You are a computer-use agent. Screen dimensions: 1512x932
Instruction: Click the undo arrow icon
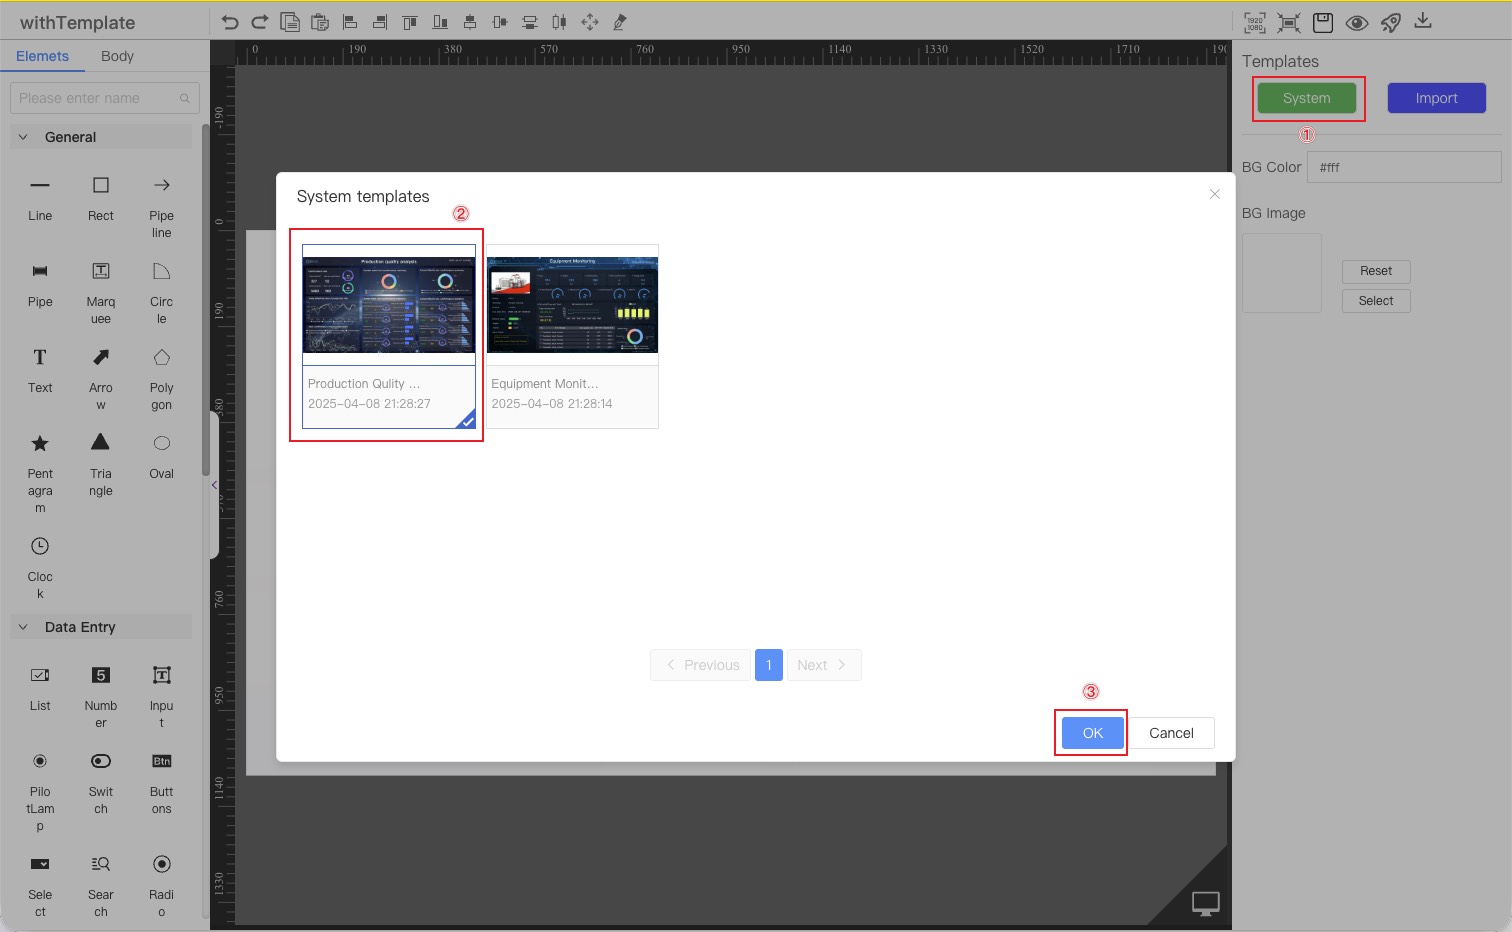(230, 22)
